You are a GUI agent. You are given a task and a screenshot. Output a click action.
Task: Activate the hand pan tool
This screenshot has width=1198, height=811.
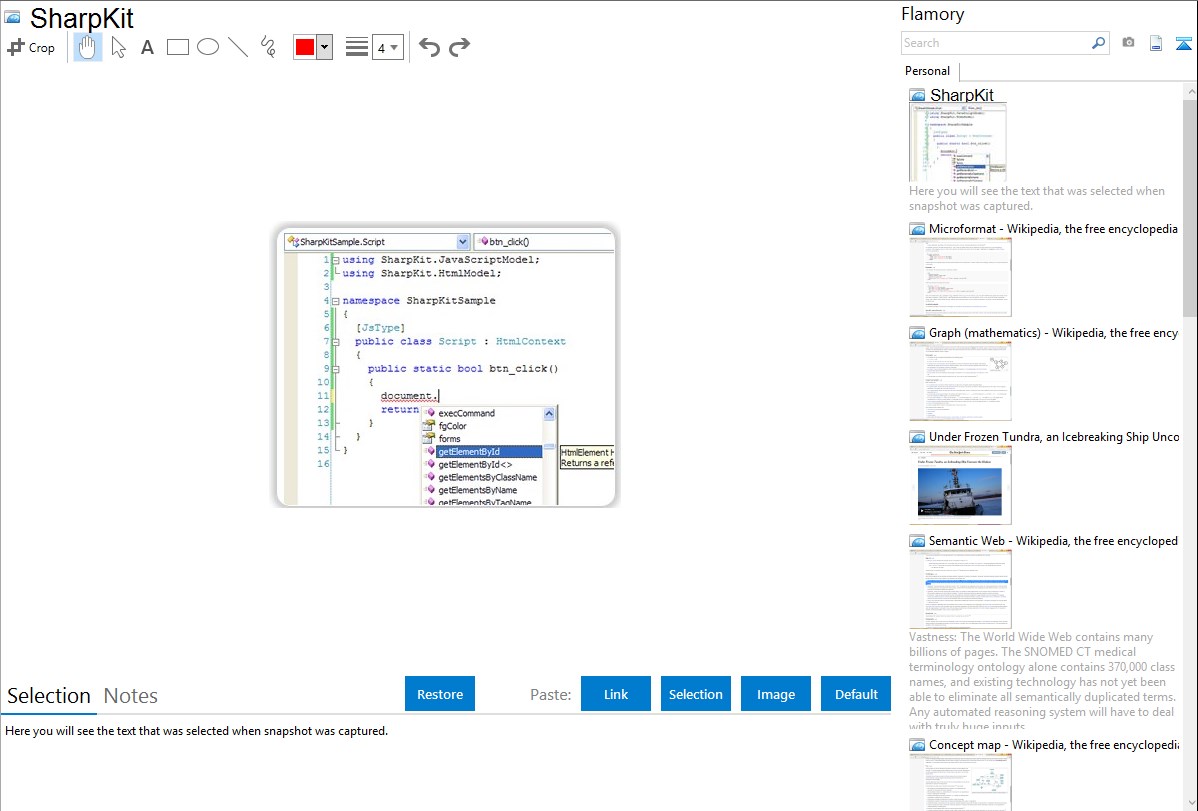coord(88,47)
